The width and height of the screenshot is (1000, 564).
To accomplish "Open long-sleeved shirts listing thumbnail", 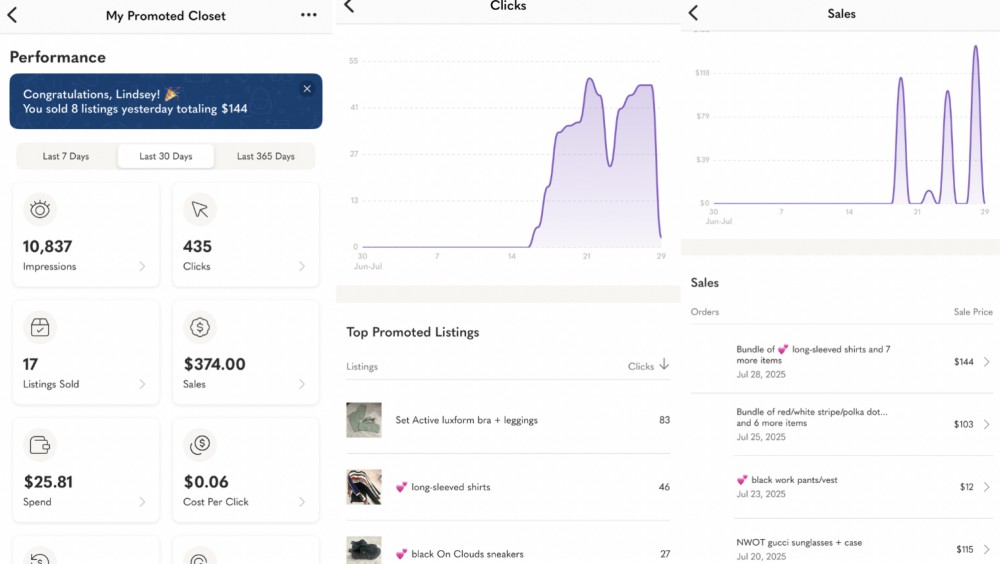I will [x=364, y=487].
